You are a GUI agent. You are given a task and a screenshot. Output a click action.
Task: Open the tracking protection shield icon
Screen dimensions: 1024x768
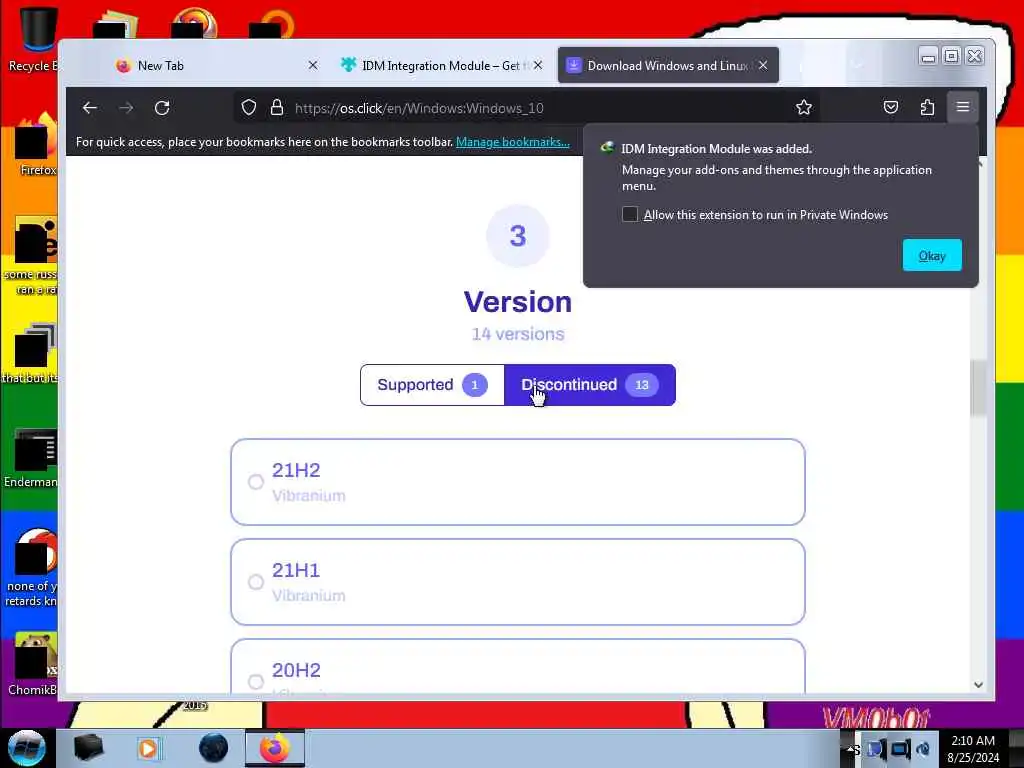click(x=249, y=108)
